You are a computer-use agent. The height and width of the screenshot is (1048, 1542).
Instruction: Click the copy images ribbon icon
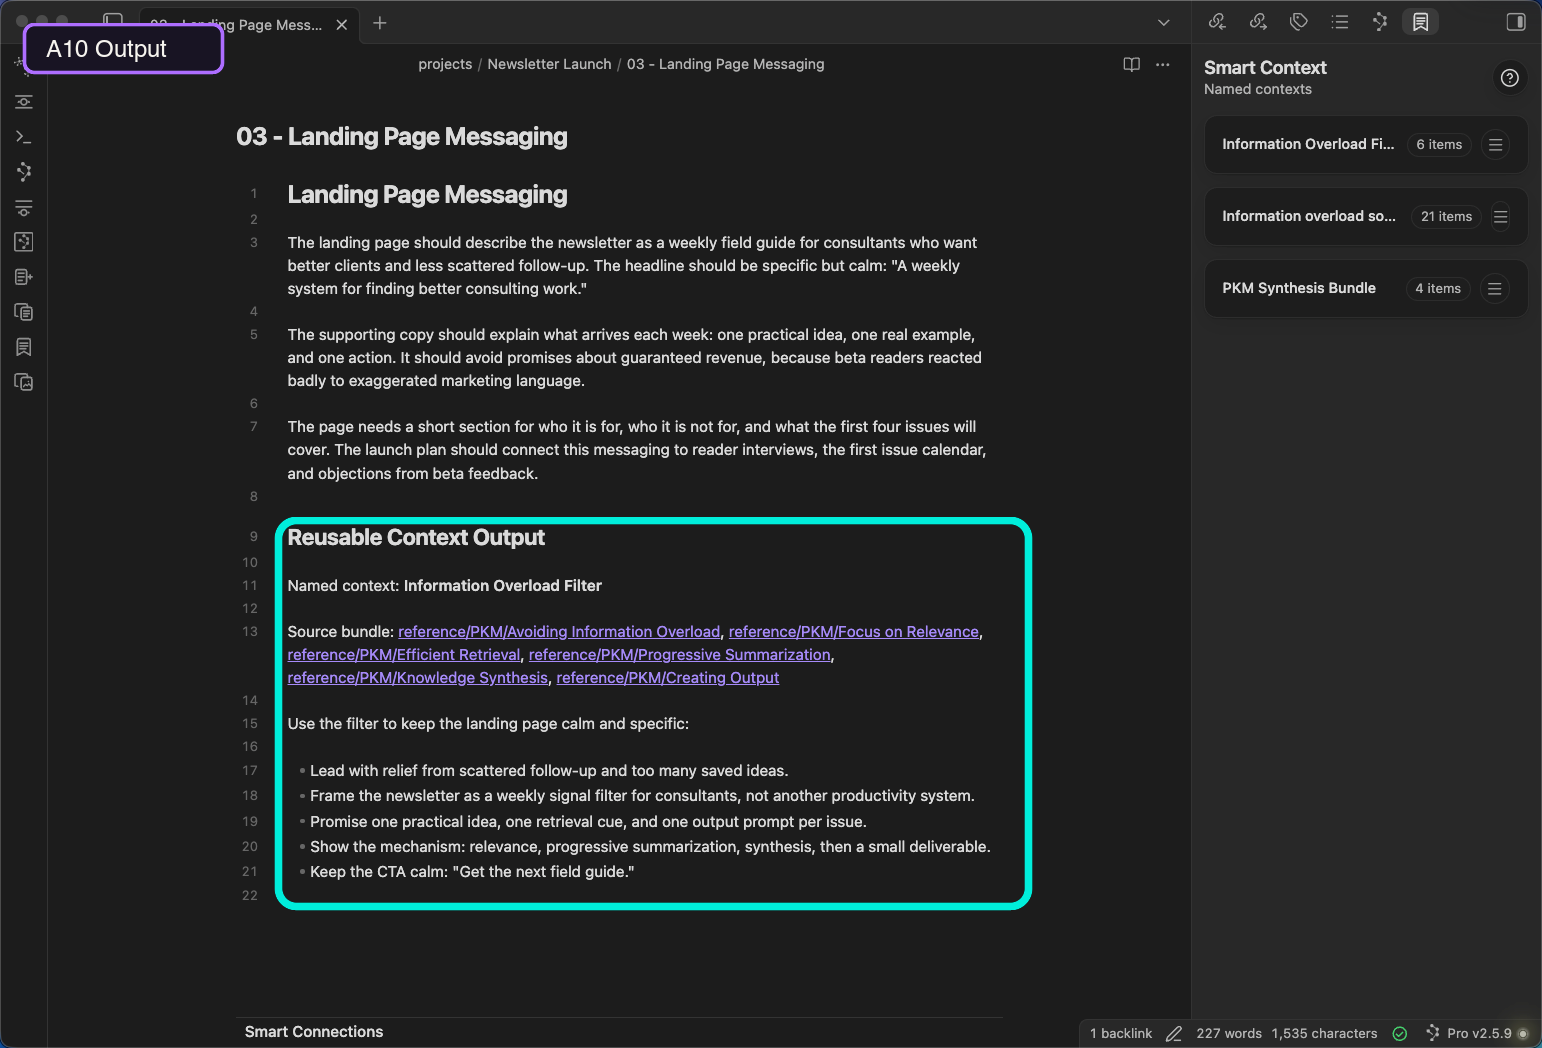click(24, 382)
